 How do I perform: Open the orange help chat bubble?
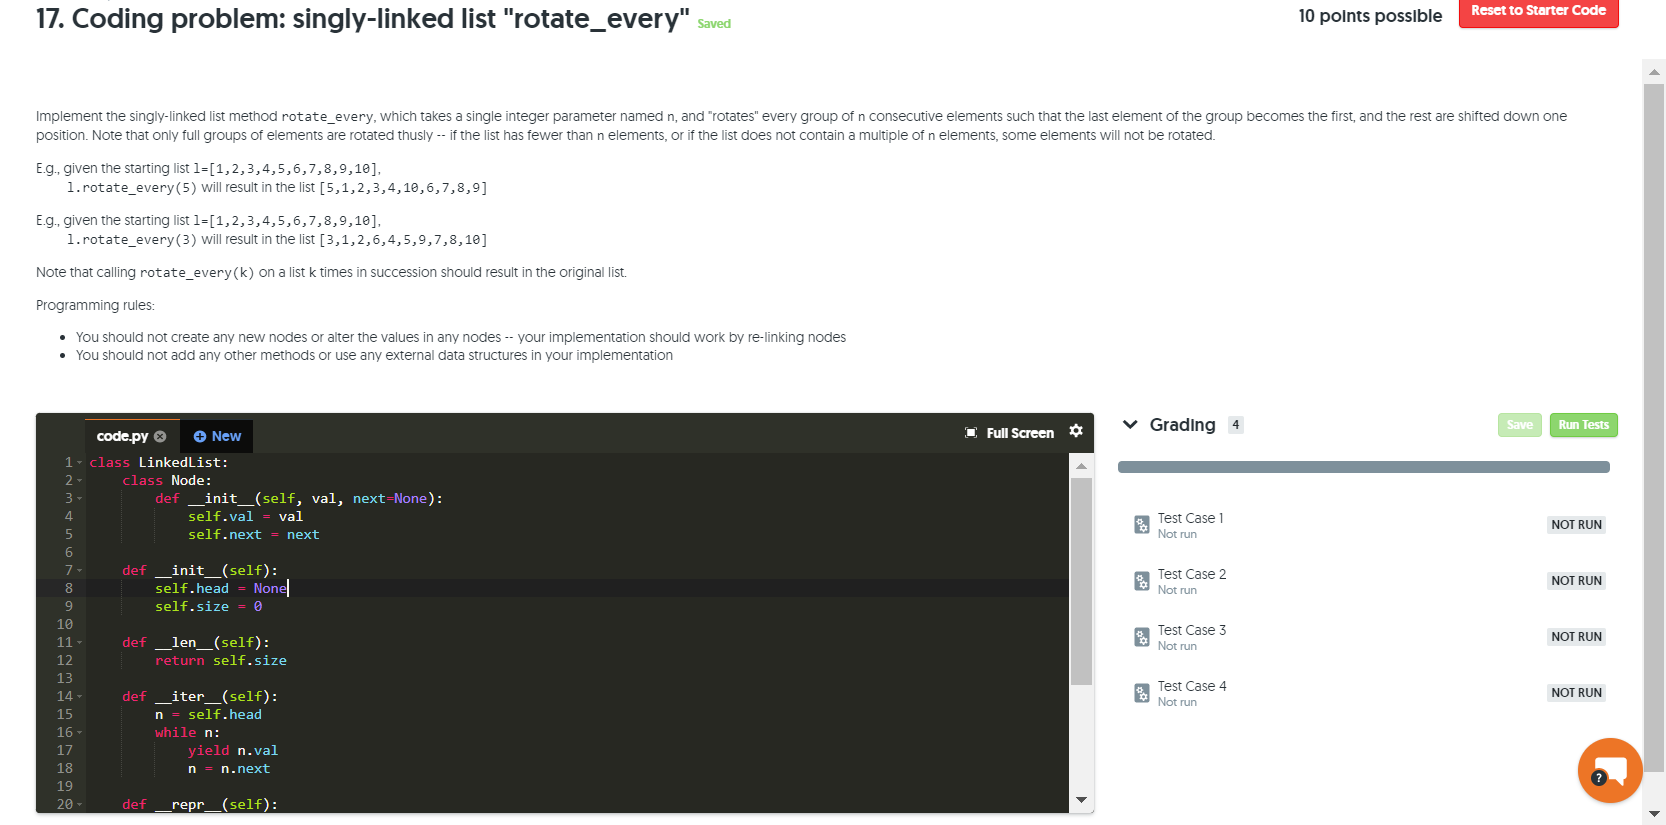coord(1609,770)
